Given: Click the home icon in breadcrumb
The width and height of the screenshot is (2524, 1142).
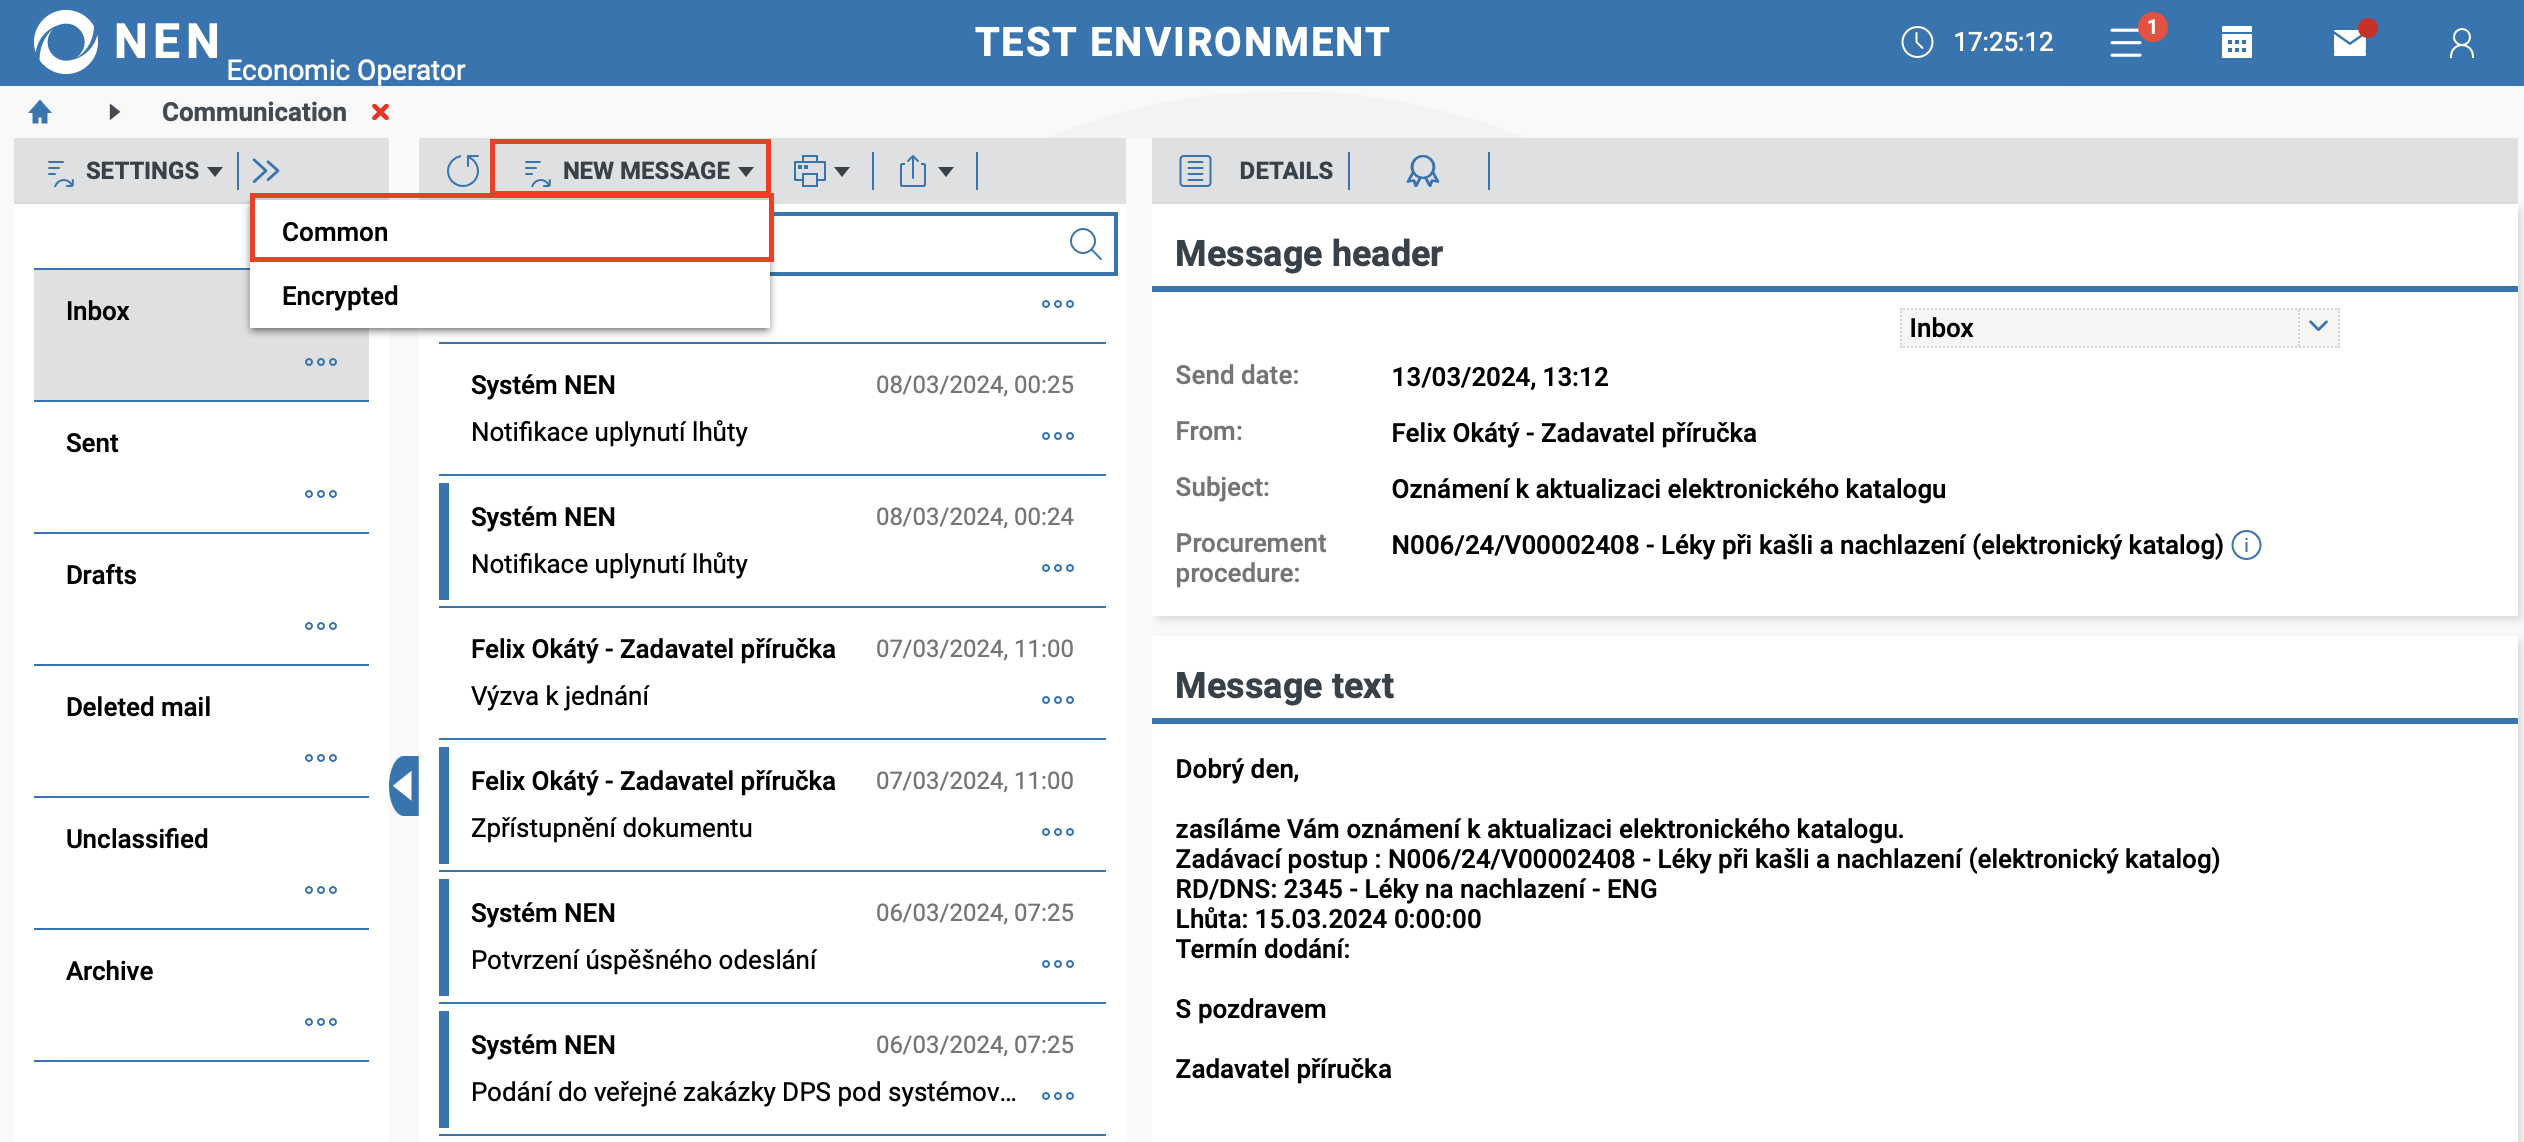Looking at the screenshot, I should pos(40,112).
